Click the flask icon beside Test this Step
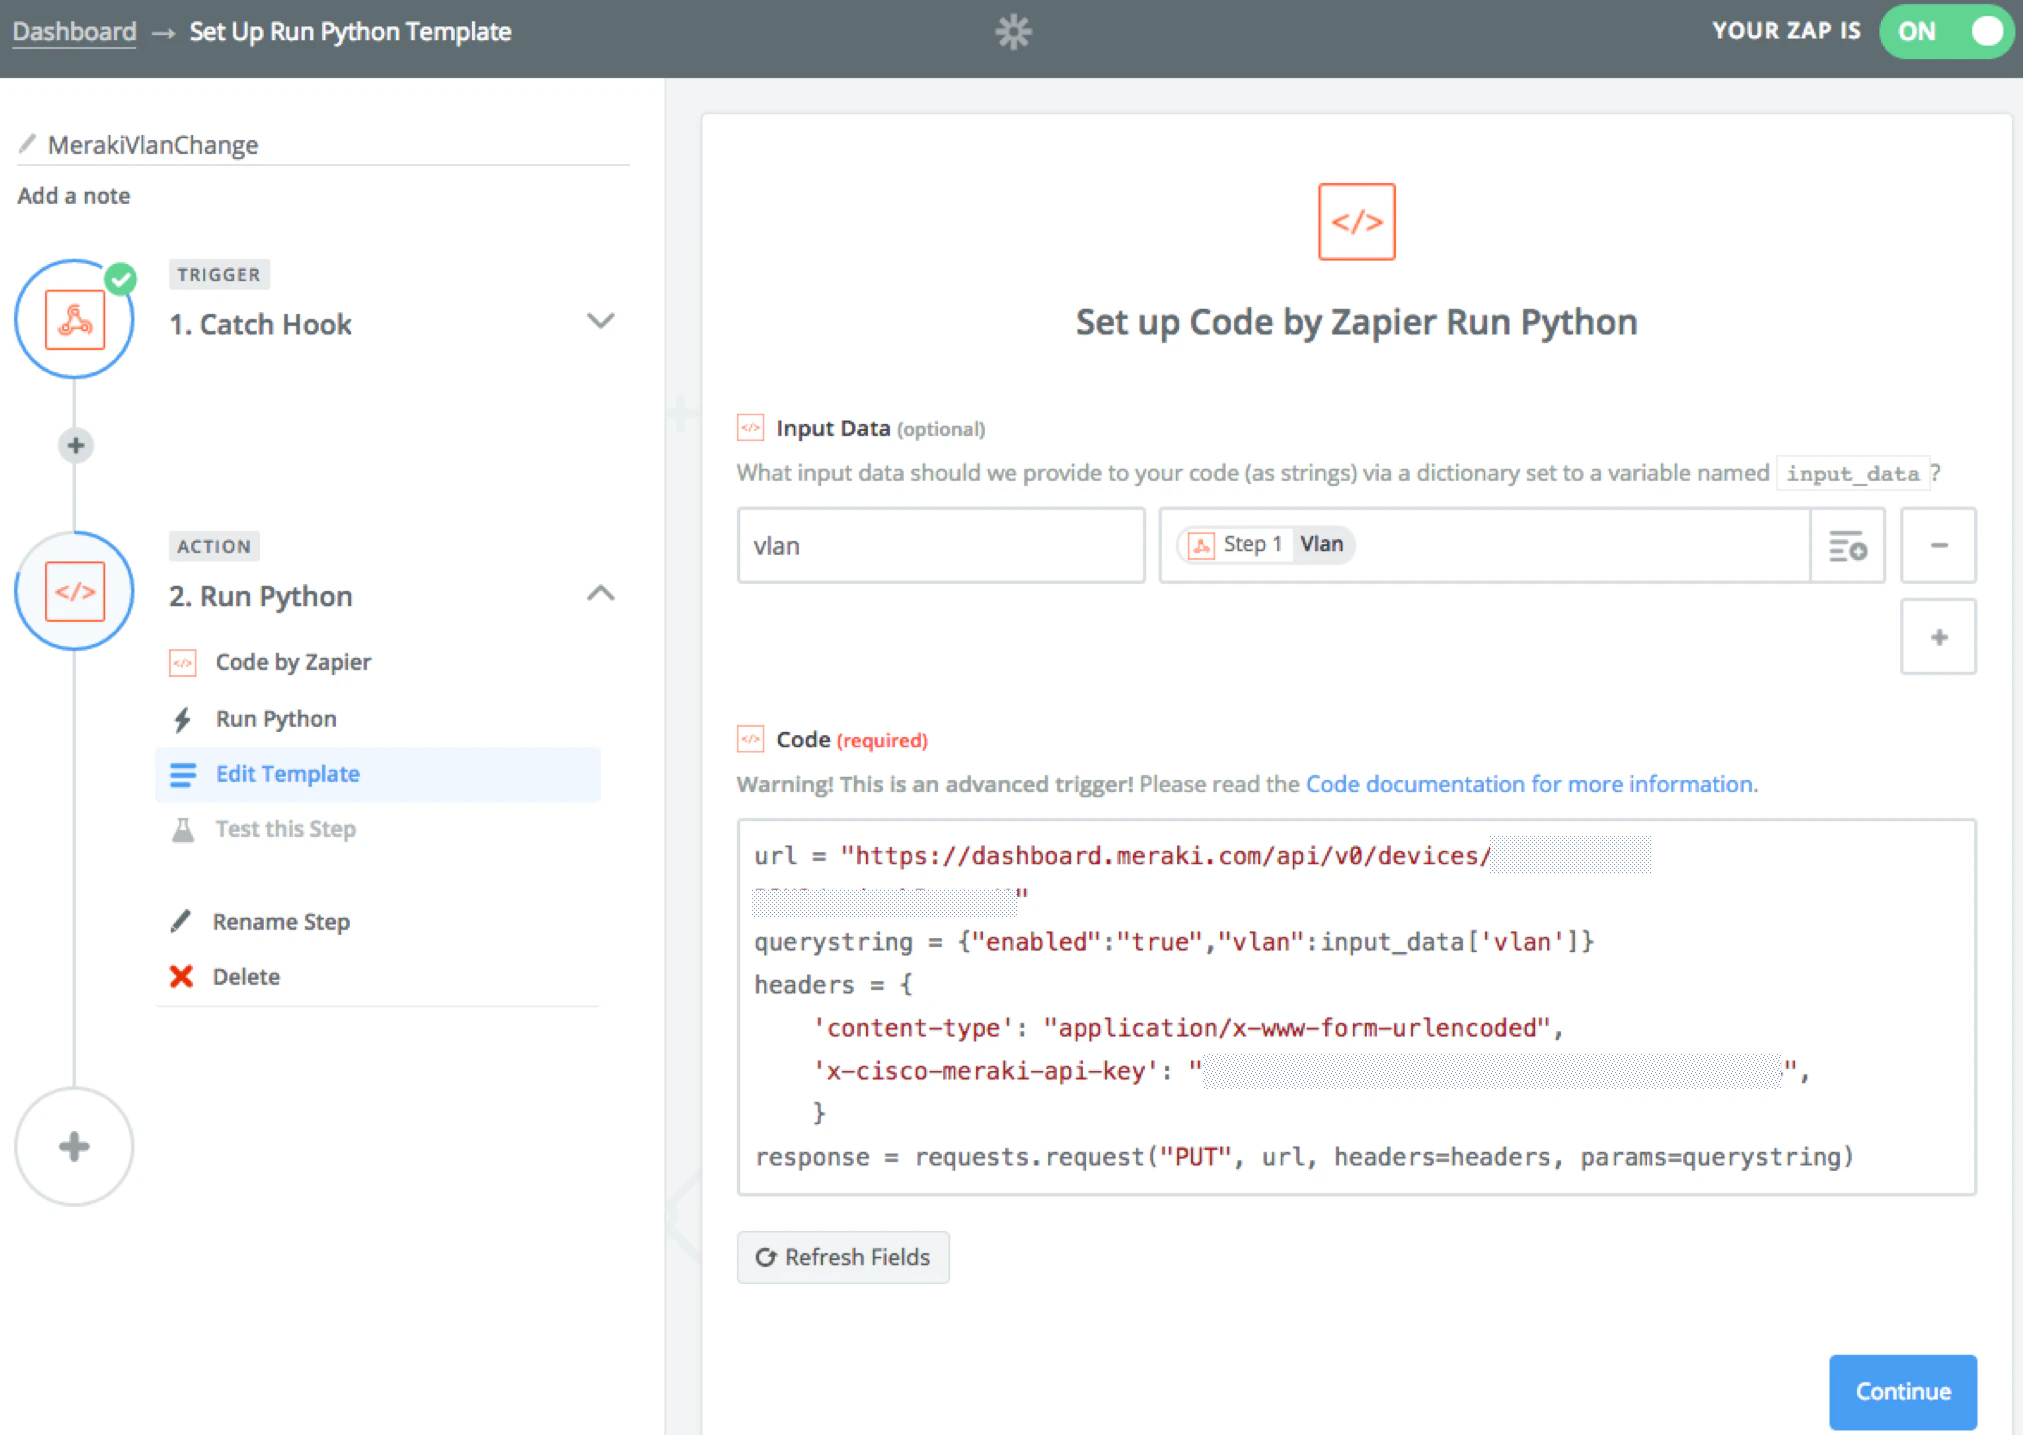 [x=183, y=830]
